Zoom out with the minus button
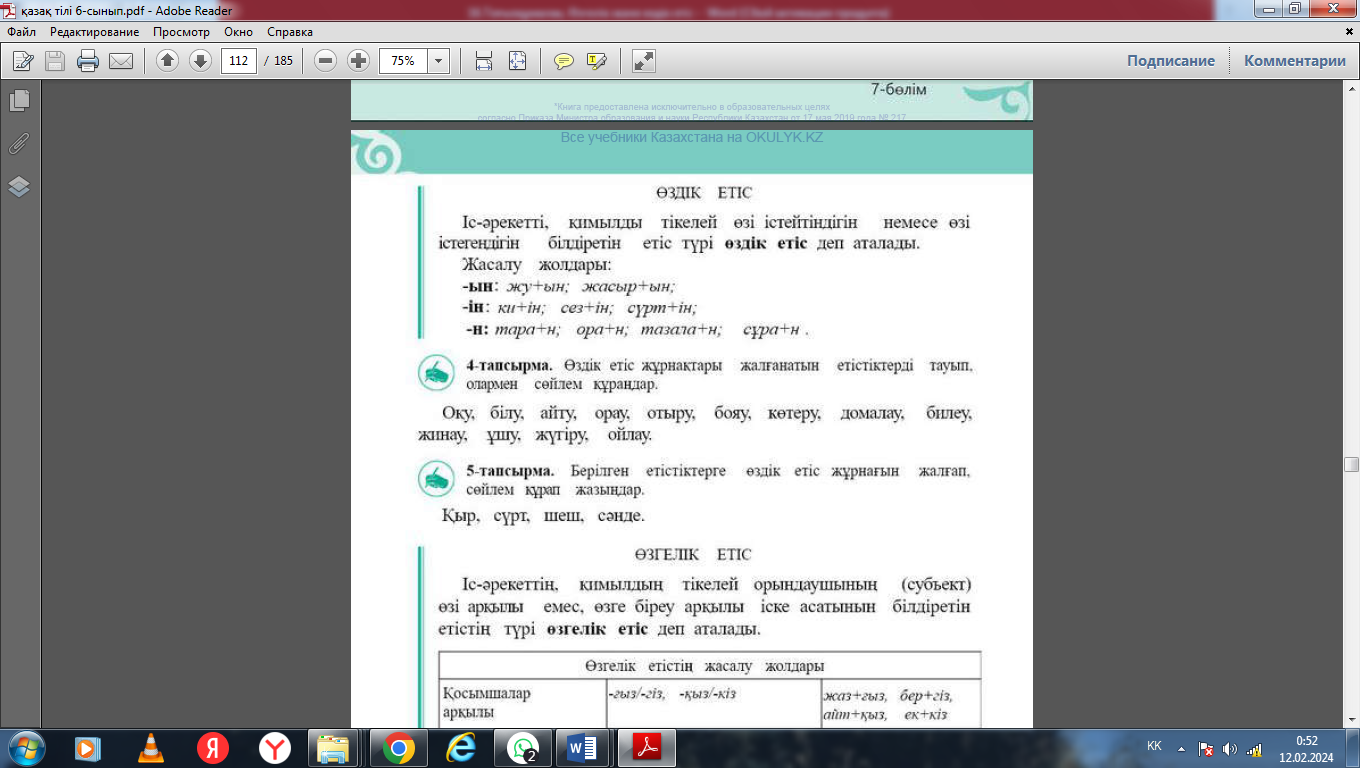1360x768 pixels. pos(325,61)
